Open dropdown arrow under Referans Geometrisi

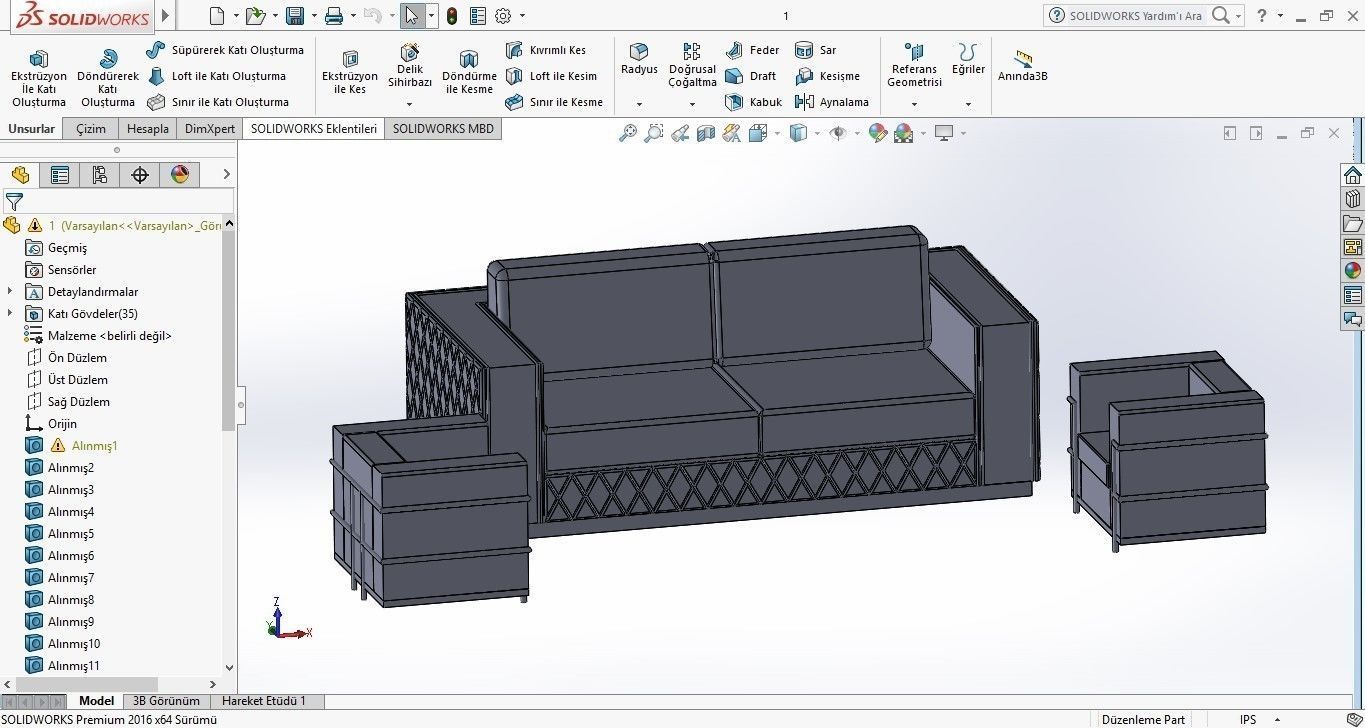(x=914, y=104)
